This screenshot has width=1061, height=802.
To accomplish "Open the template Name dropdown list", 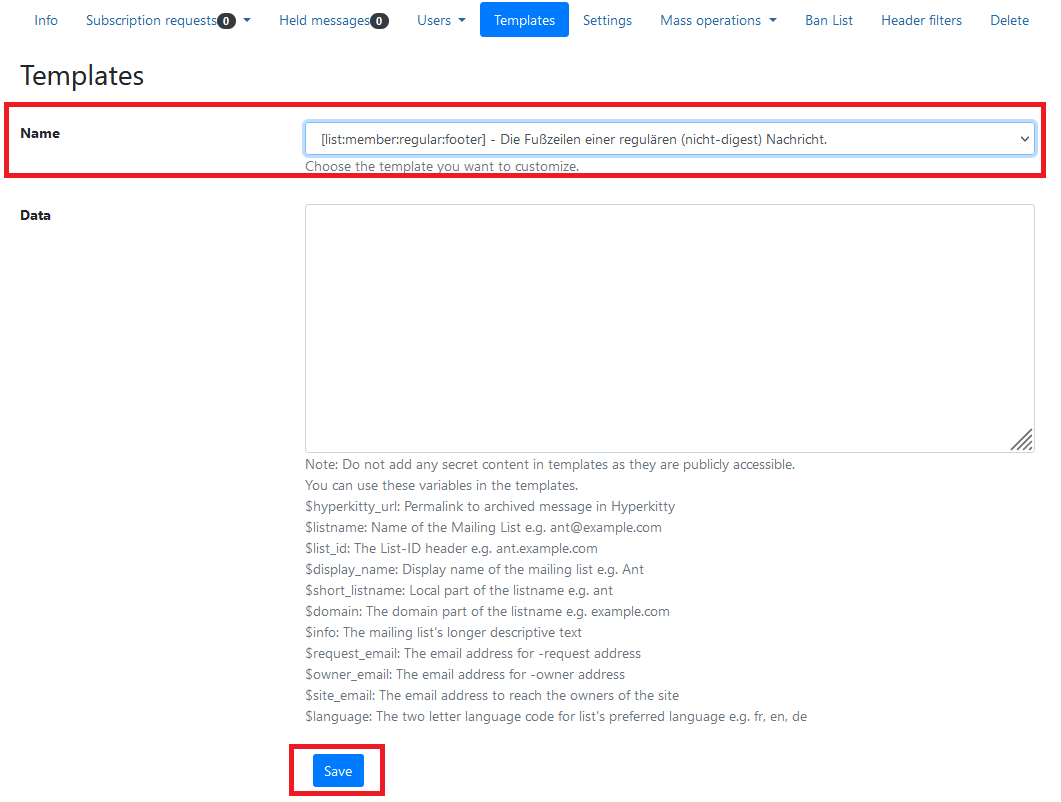I will click(x=668, y=139).
